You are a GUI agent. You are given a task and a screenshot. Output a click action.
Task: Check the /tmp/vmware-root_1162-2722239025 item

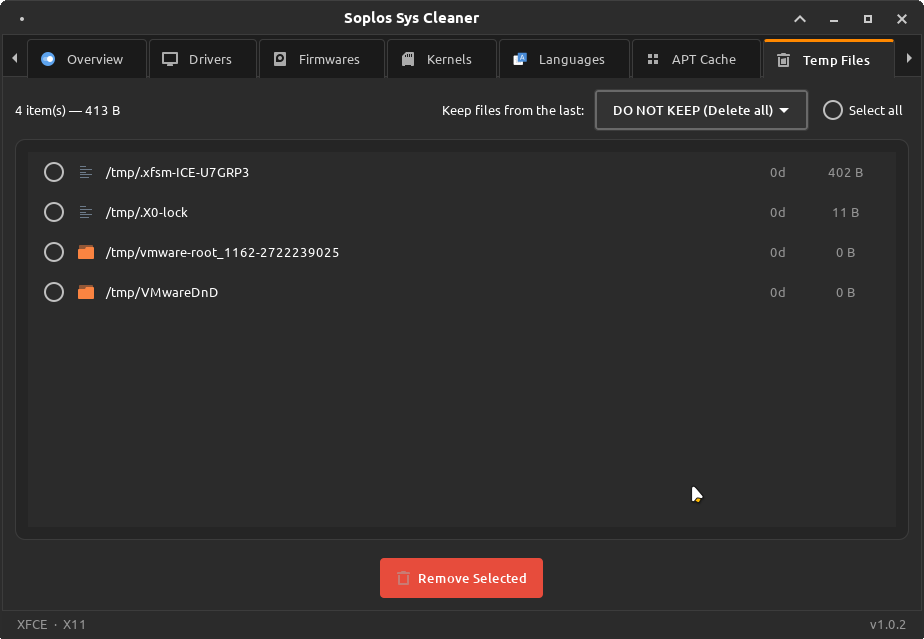54,252
